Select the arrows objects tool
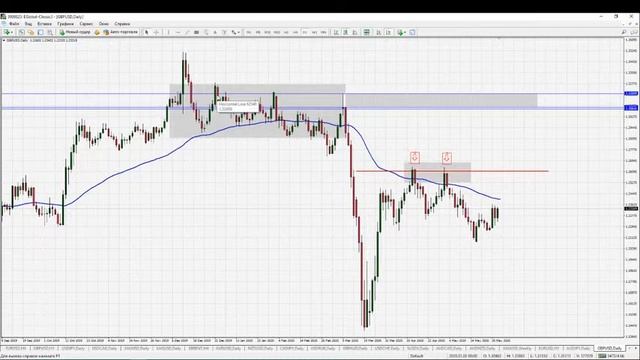 point(234,32)
